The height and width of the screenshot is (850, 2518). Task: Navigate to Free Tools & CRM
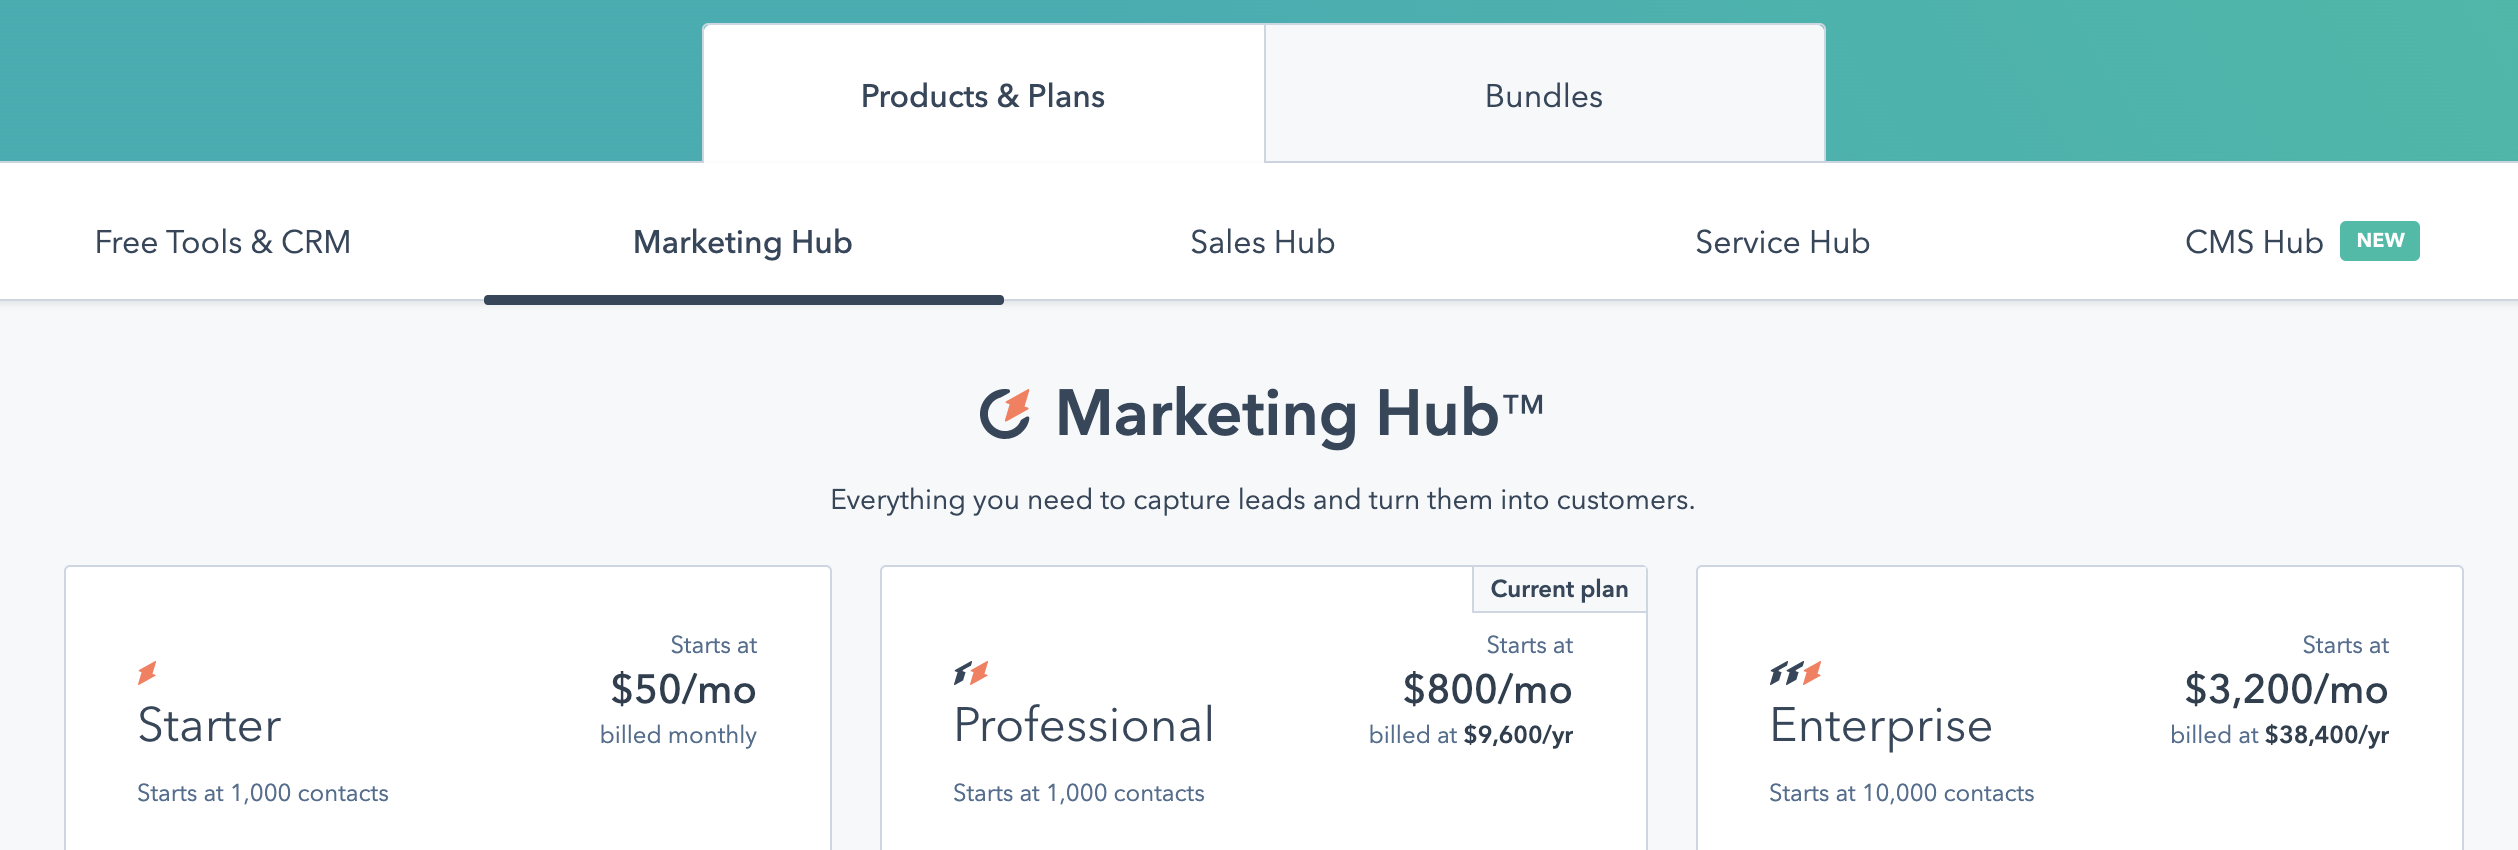(222, 241)
